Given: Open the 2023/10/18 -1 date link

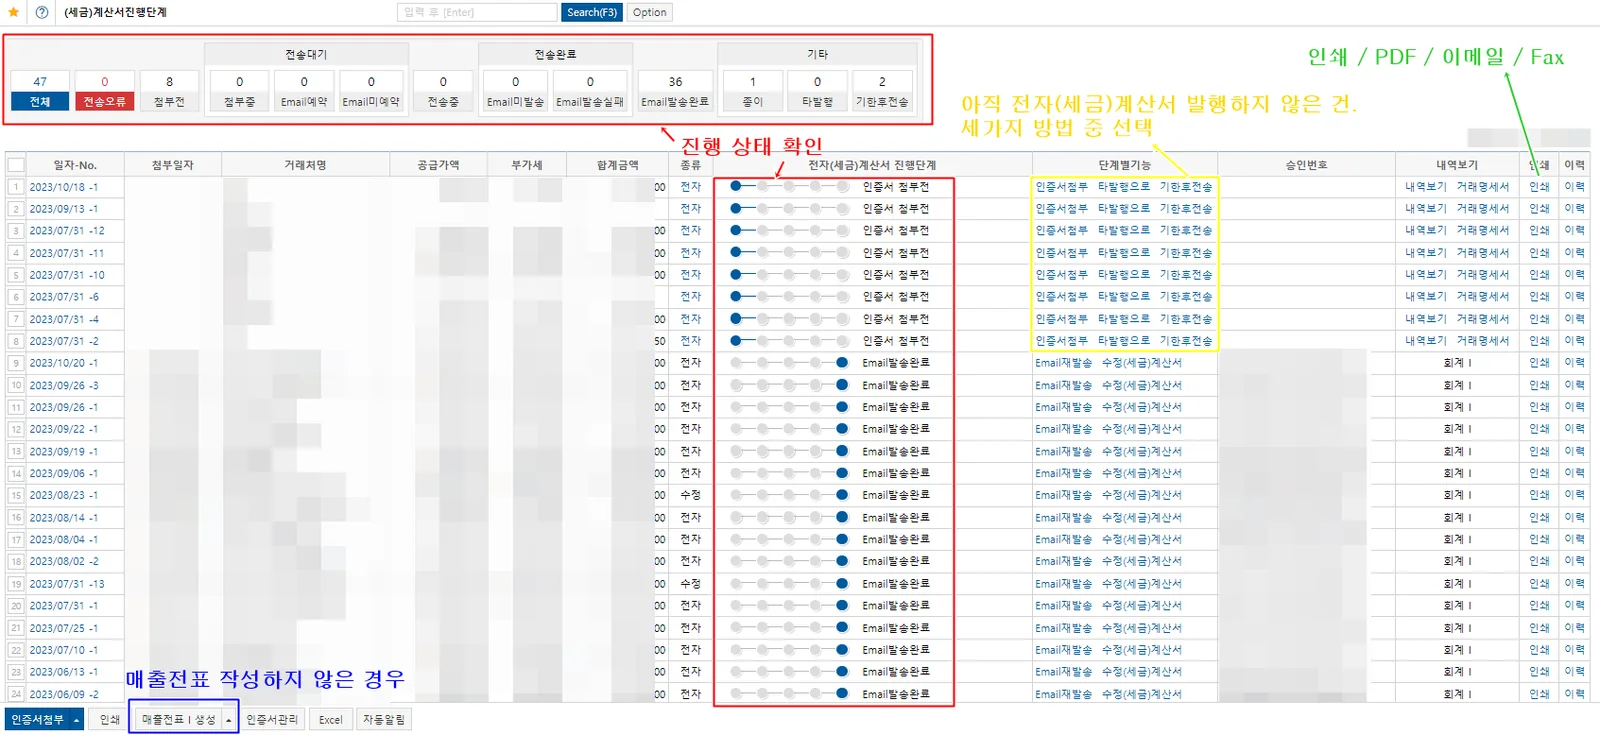Looking at the screenshot, I should pos(64,187).
